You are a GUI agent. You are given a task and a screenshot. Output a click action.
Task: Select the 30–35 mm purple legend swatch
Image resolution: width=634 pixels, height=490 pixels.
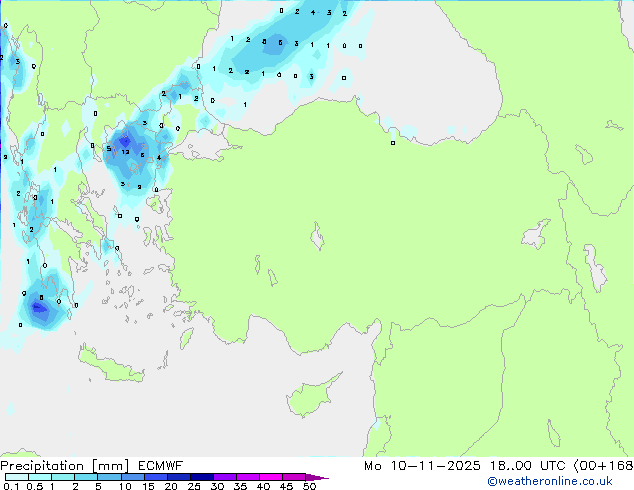click(224, 477)
